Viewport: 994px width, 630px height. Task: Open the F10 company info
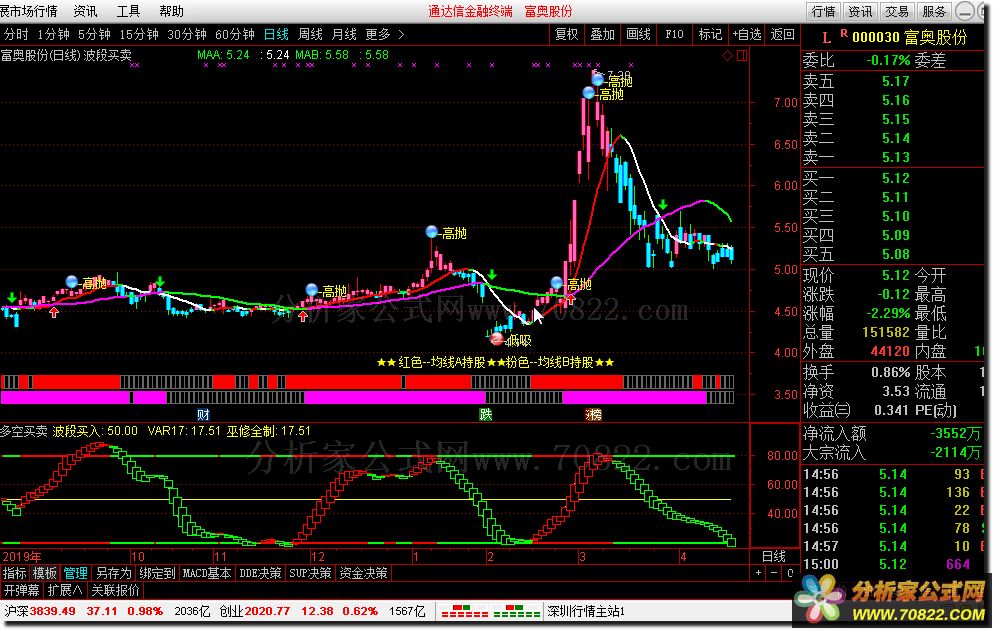[x=674, y=34]
